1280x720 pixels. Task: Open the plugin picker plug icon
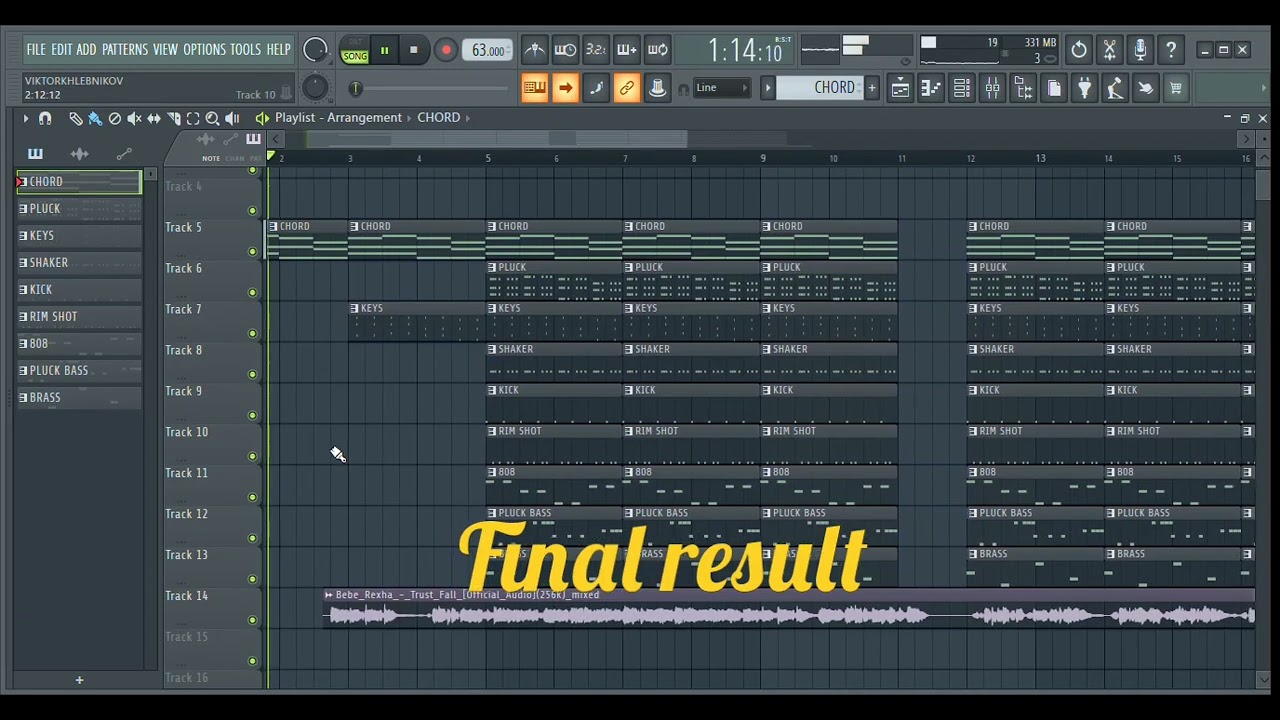pos(1085,88)
